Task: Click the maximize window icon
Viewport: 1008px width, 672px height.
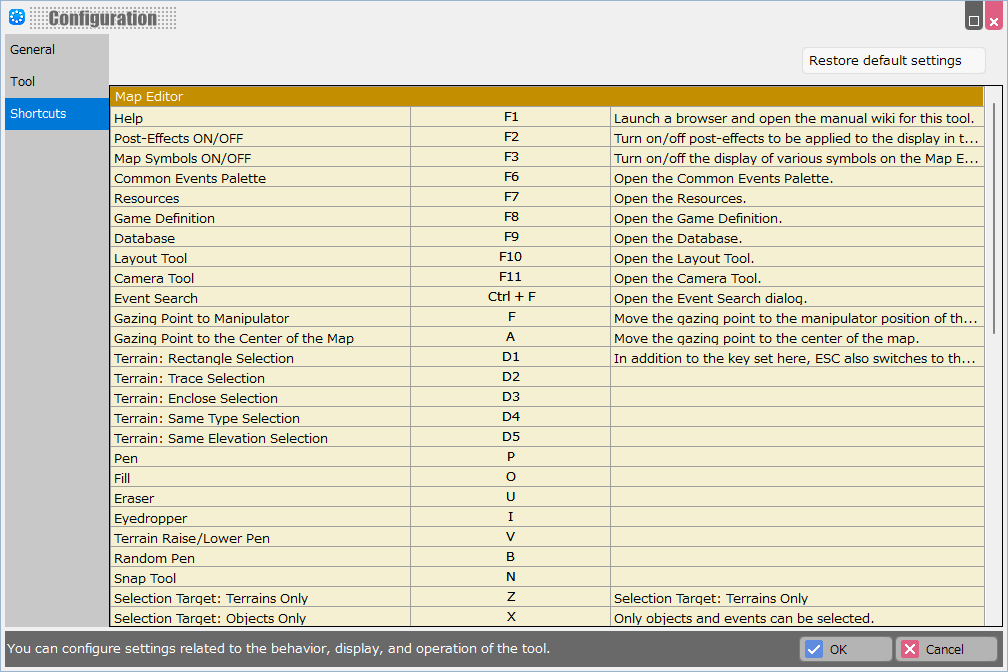Action: coord(974,19)
